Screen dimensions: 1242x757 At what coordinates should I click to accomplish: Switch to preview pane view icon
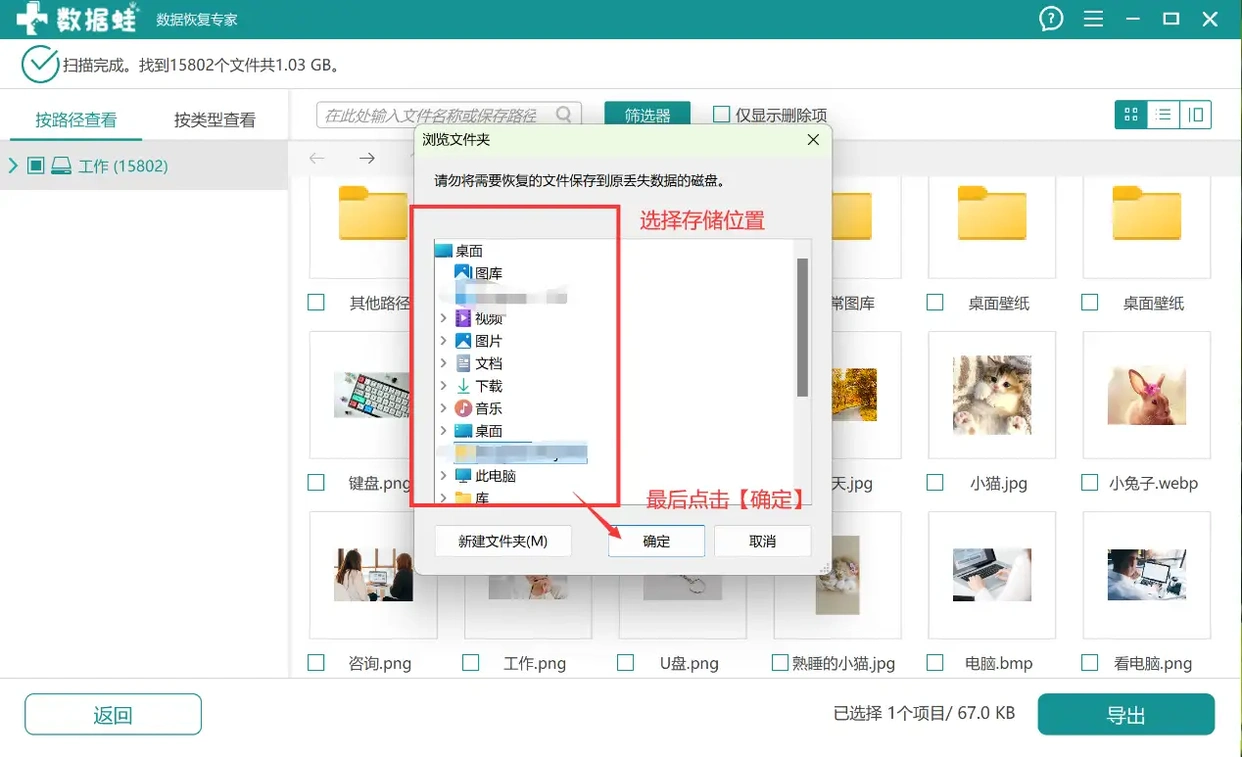click(x=1195, y=114)
